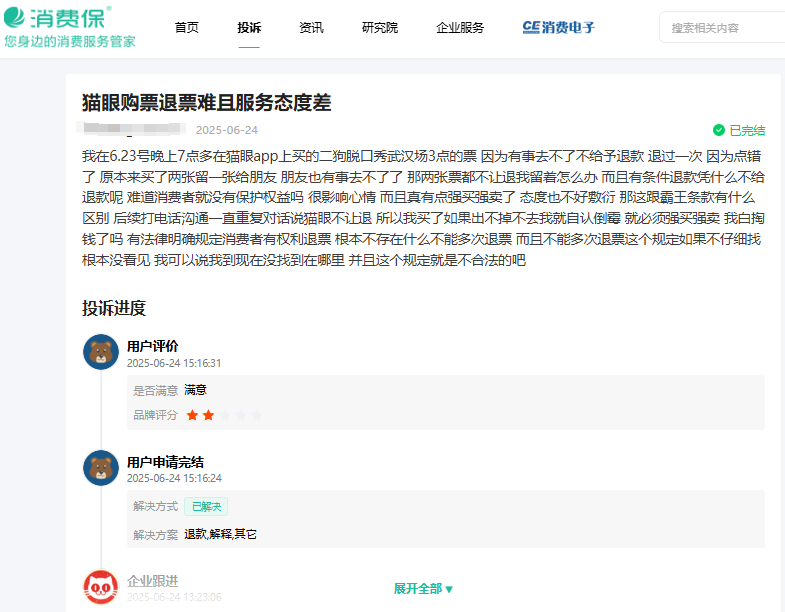Click the 消费保 logo
The width and height of the screenshot is (785, 612).
(58, 18)
